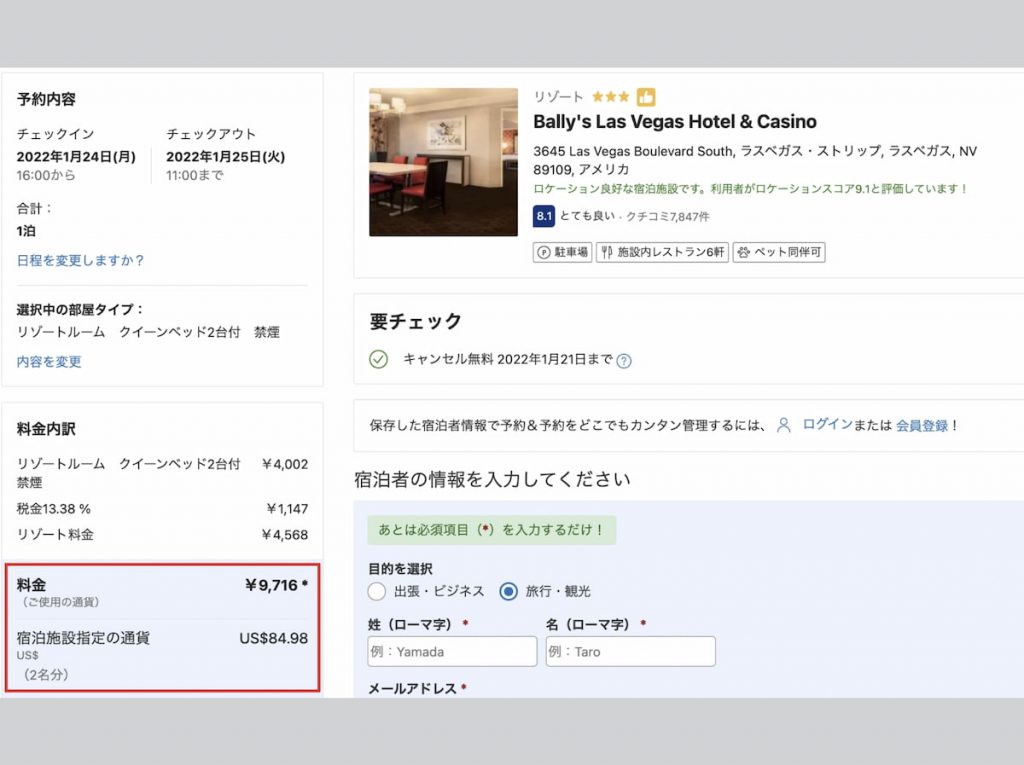Click the メールアドレス field label

pos(412,689)
